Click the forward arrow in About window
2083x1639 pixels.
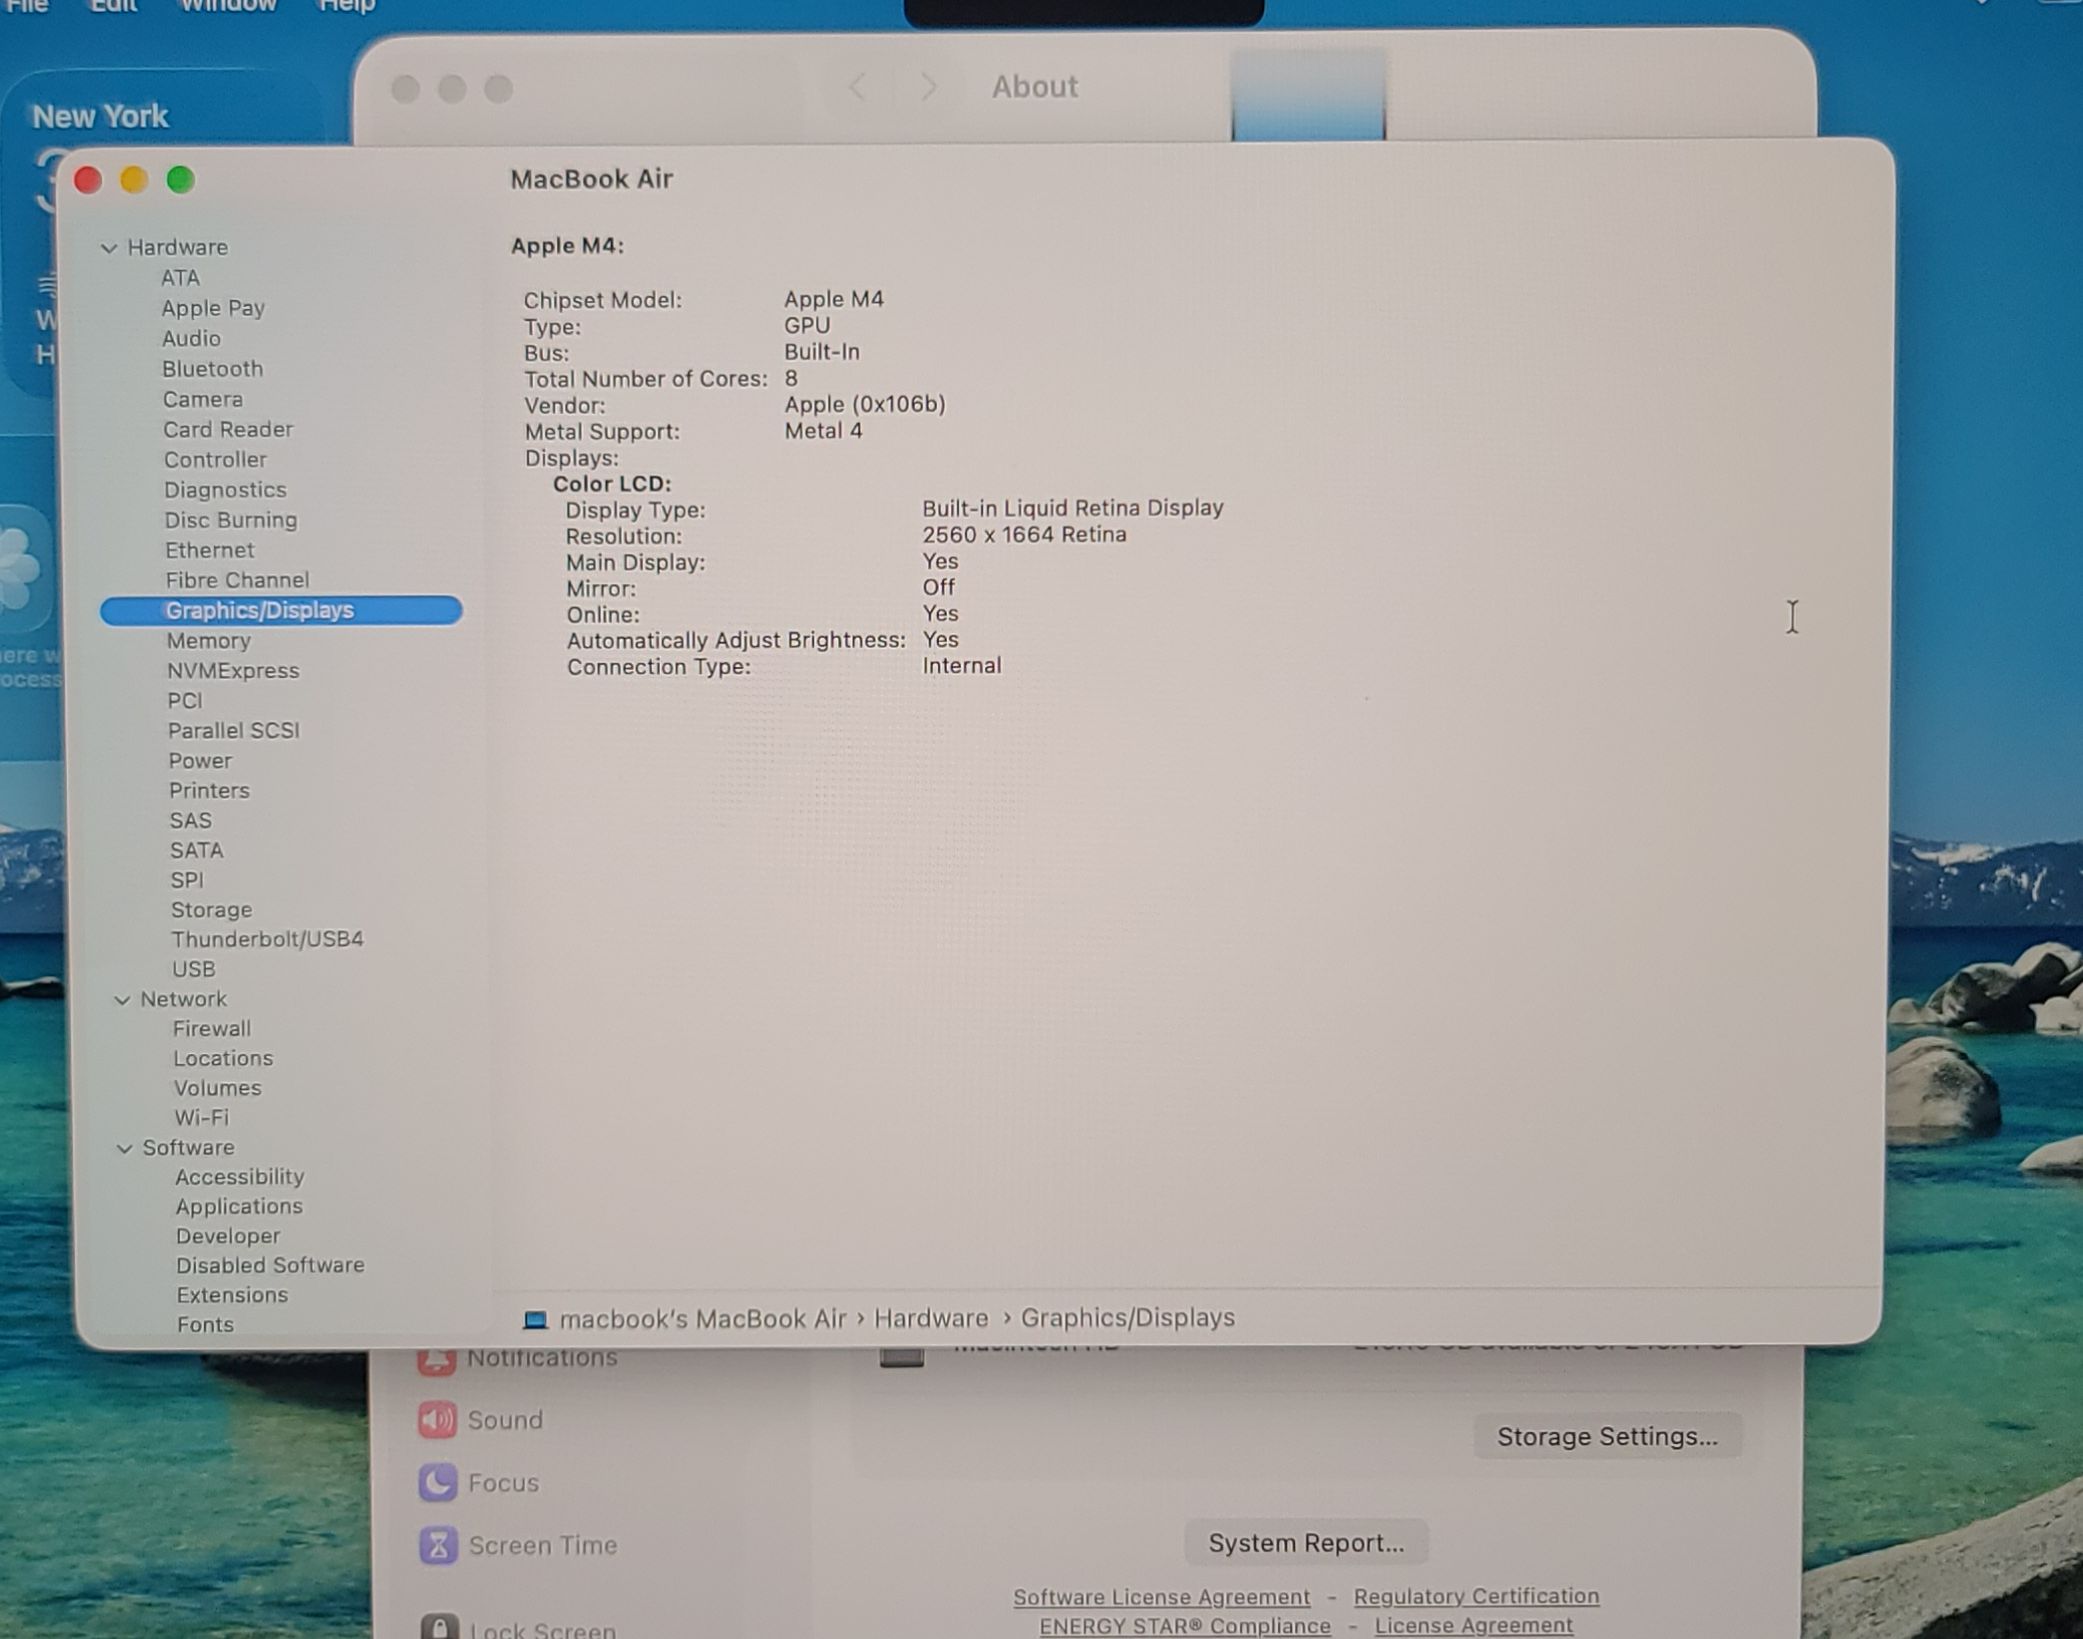[x=928, y=87]
